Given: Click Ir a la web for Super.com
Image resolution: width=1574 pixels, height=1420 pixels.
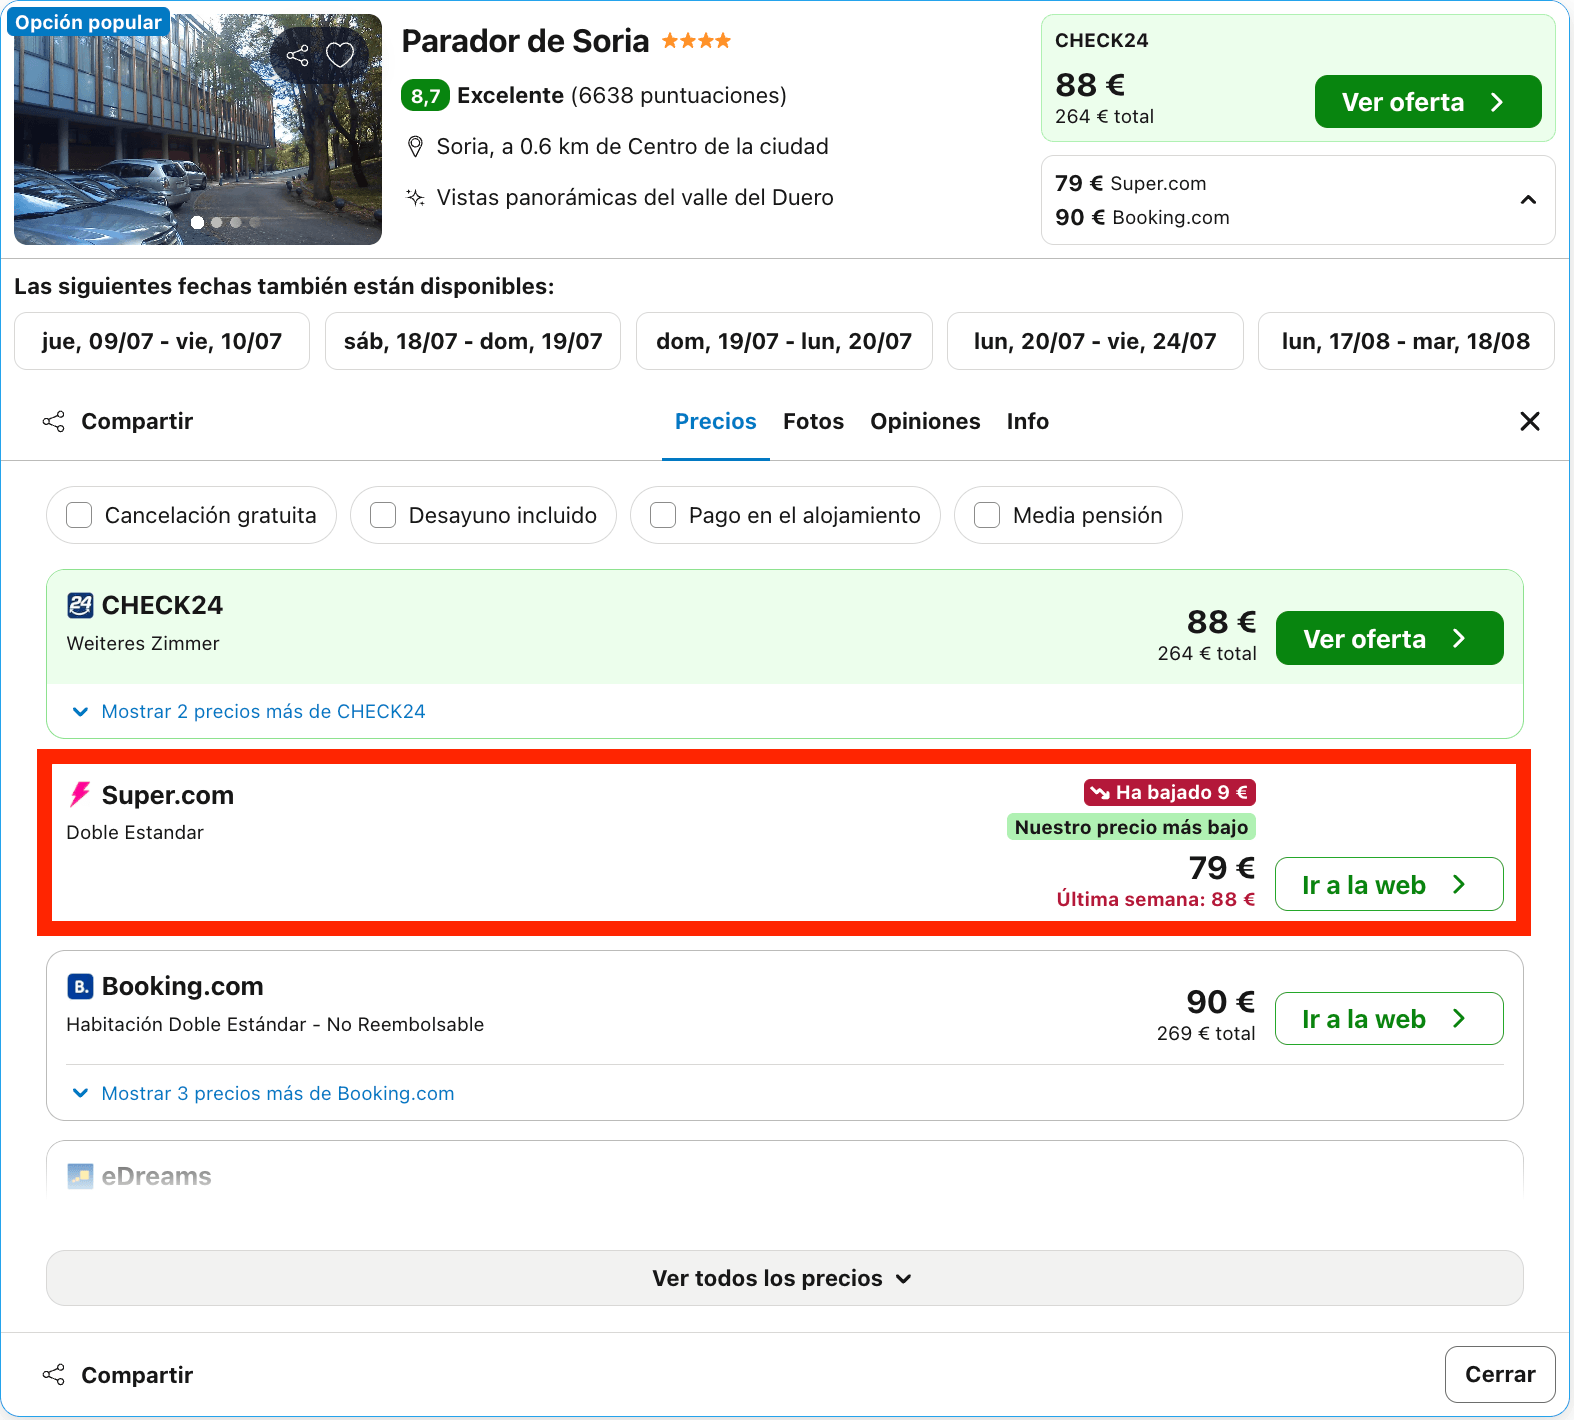Looking at the screenshot, I should (x=1389, y=884).
